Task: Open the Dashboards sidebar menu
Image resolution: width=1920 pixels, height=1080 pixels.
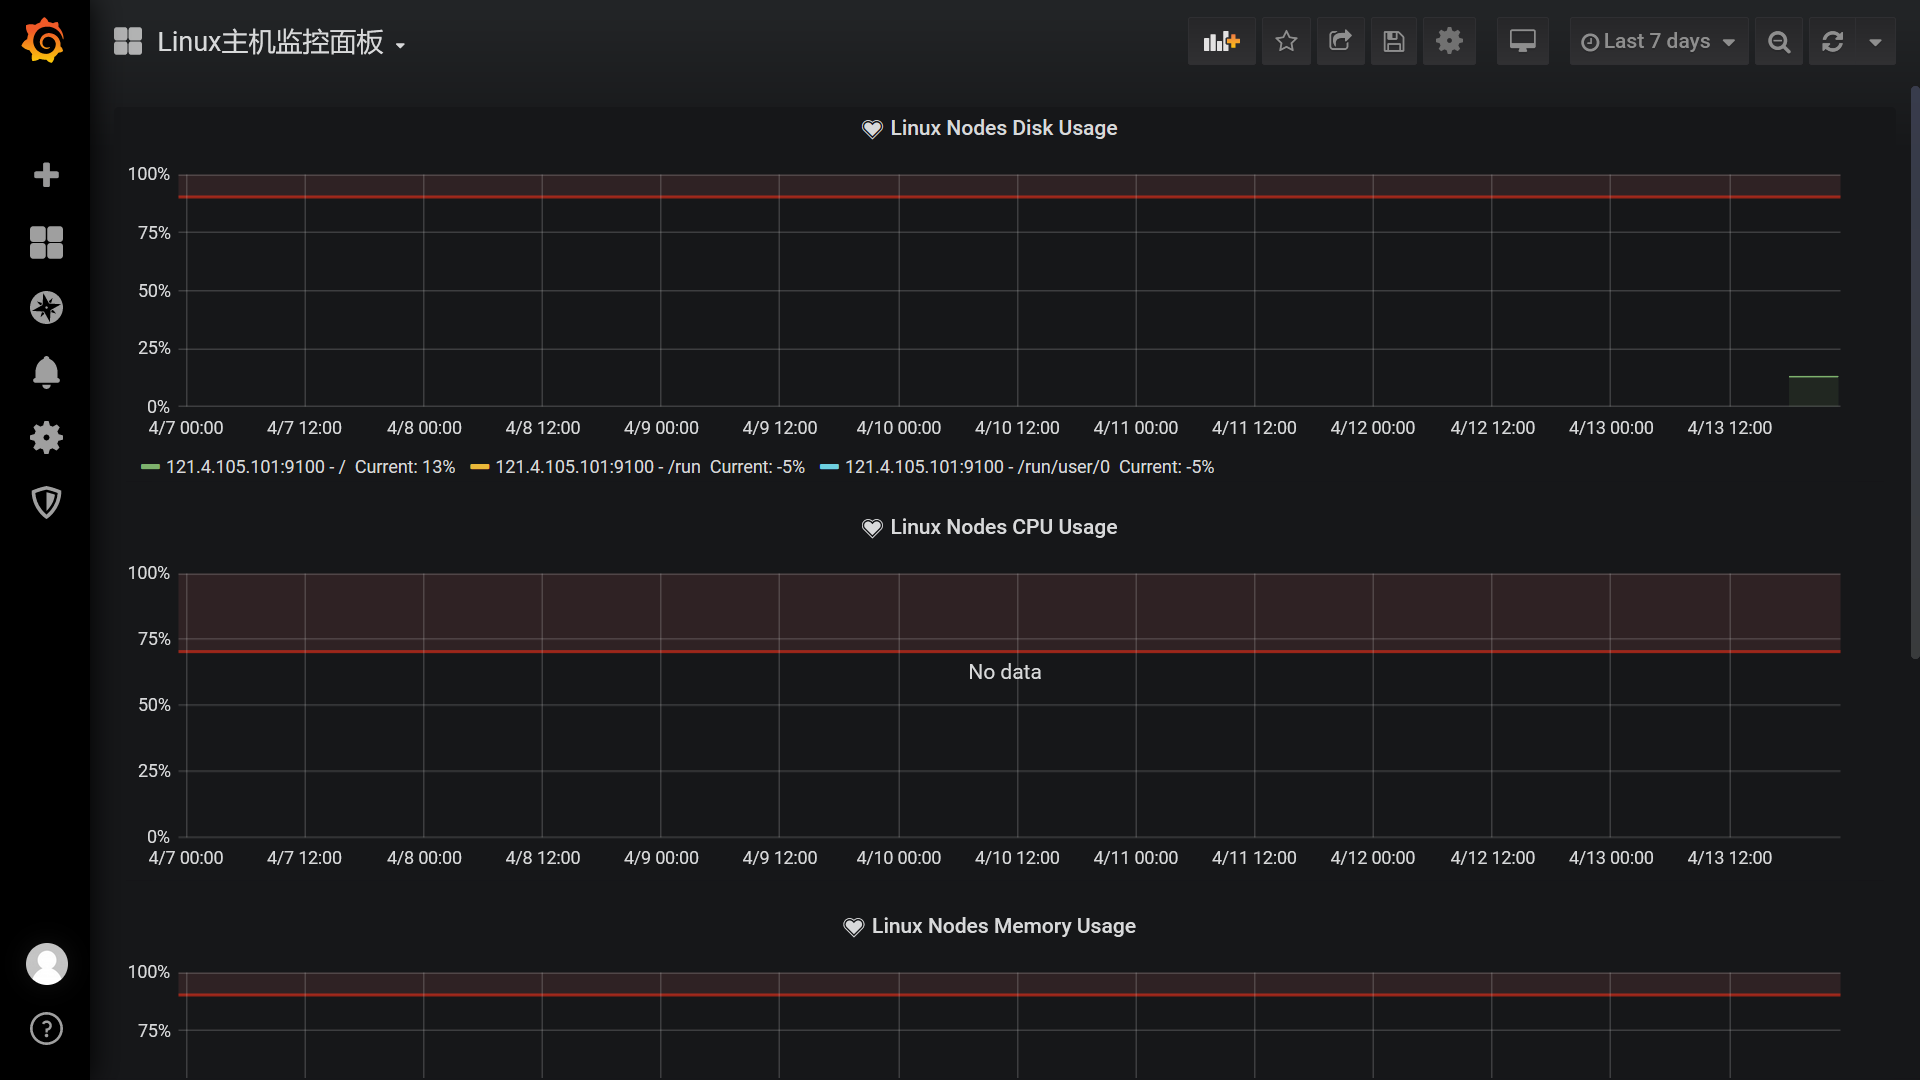Action: click(x=46, y=242)
